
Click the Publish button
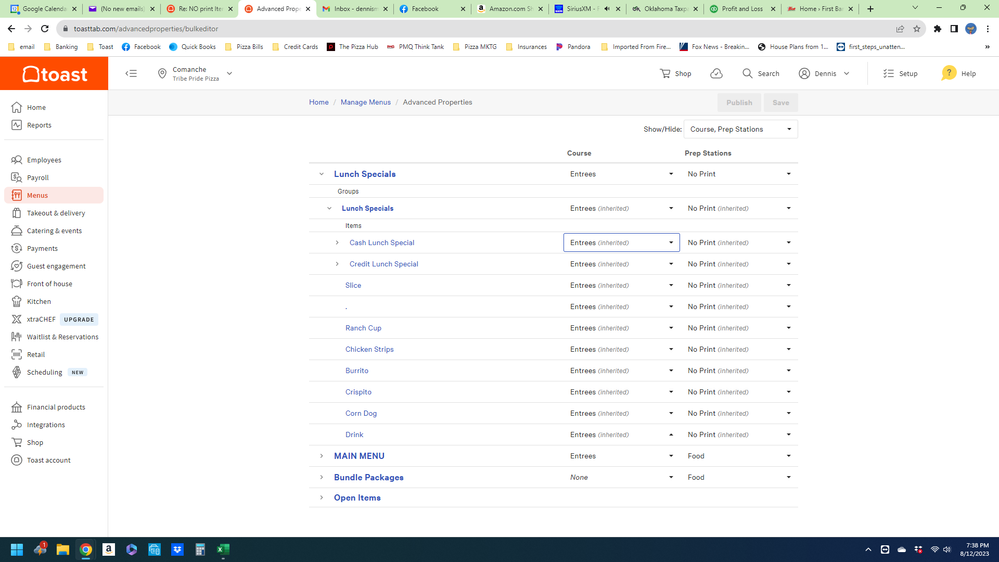[x=739, y=102]
